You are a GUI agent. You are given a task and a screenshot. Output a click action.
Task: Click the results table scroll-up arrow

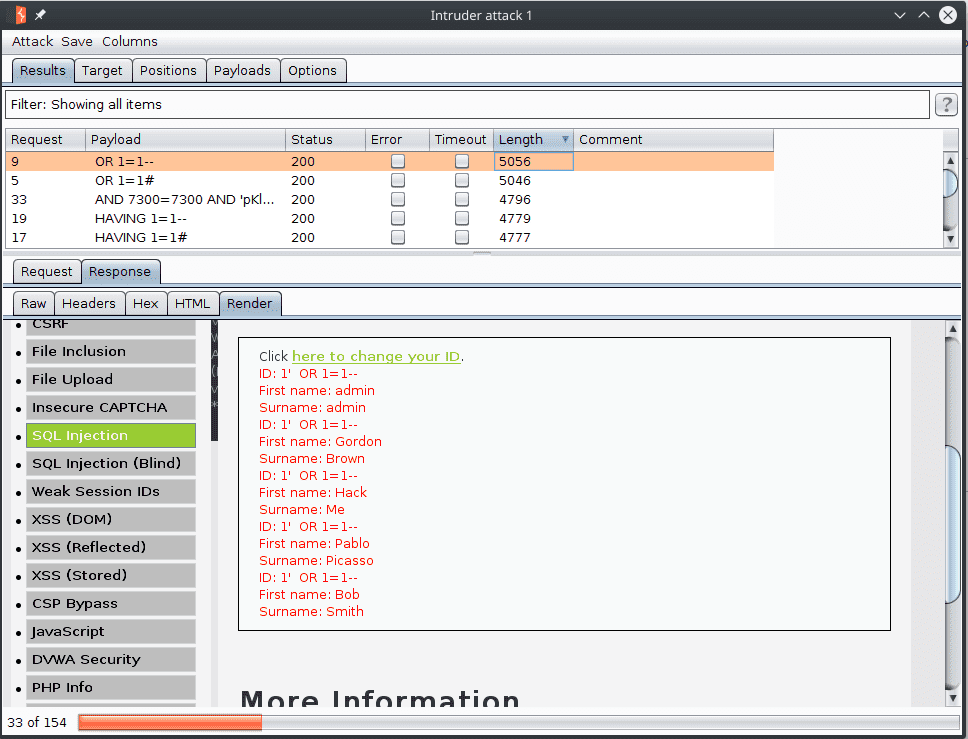pos(951,161)
